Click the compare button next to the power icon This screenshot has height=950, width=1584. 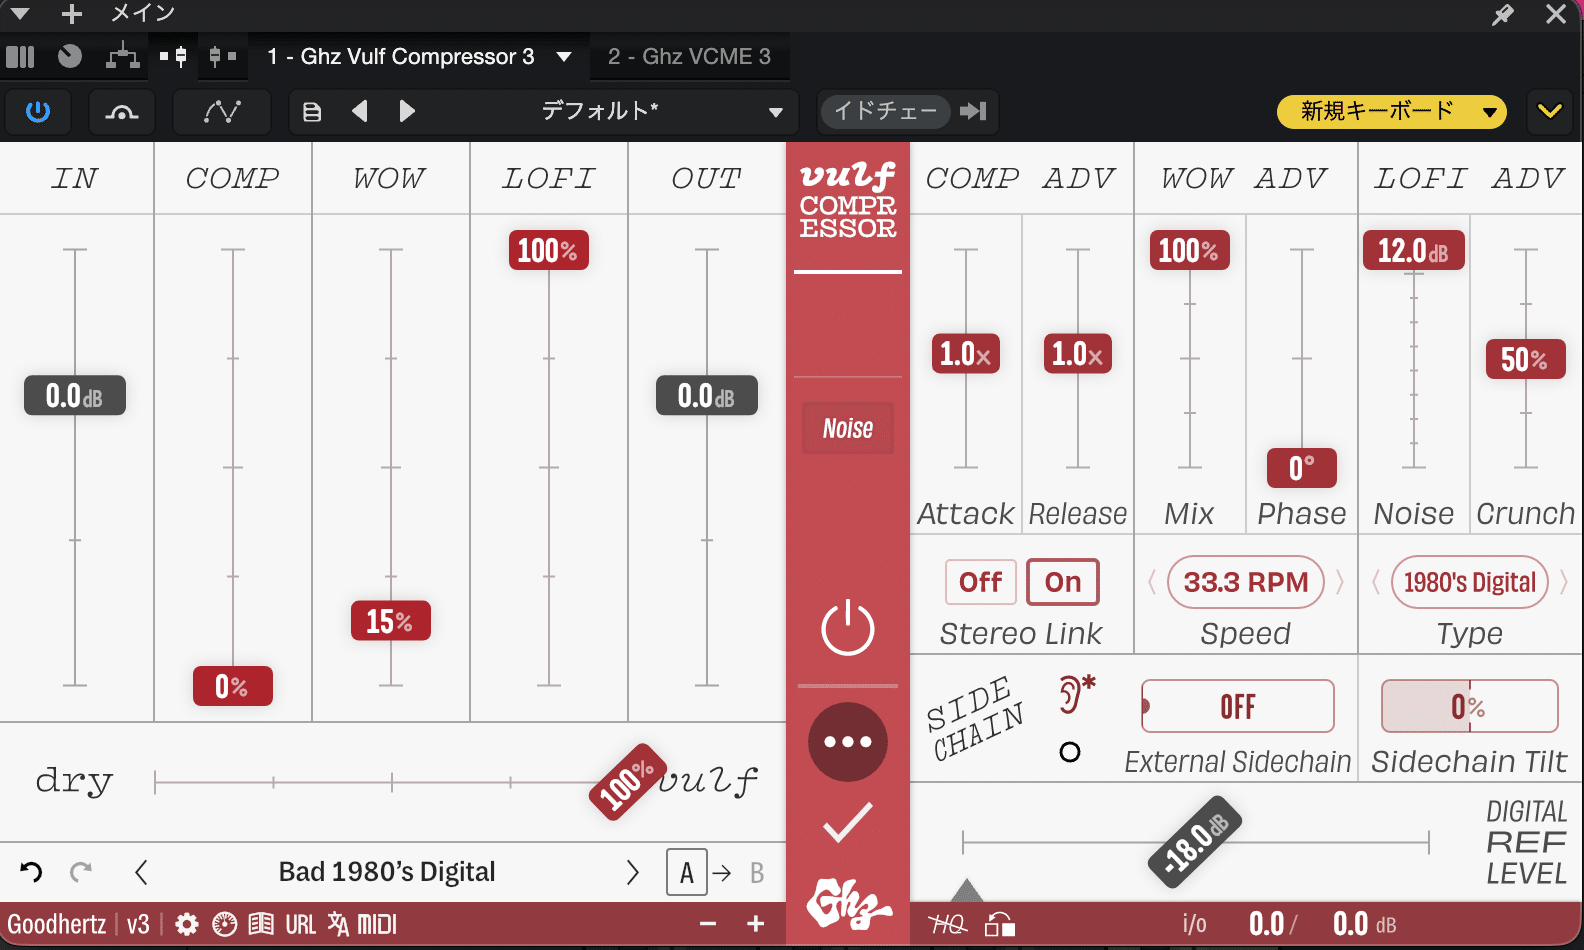pyautogui.click(x=122, y=111)
